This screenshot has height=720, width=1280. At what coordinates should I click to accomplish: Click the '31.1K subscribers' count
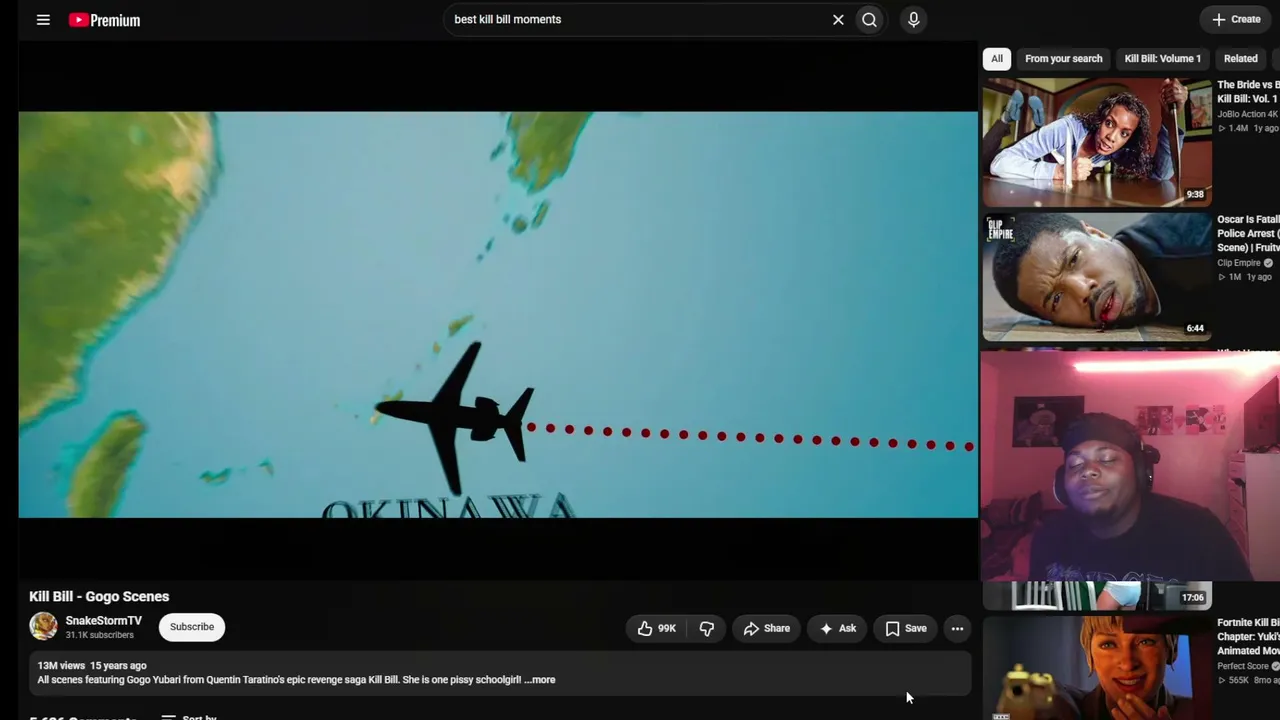pyautogui.click(x=100, y=636)
